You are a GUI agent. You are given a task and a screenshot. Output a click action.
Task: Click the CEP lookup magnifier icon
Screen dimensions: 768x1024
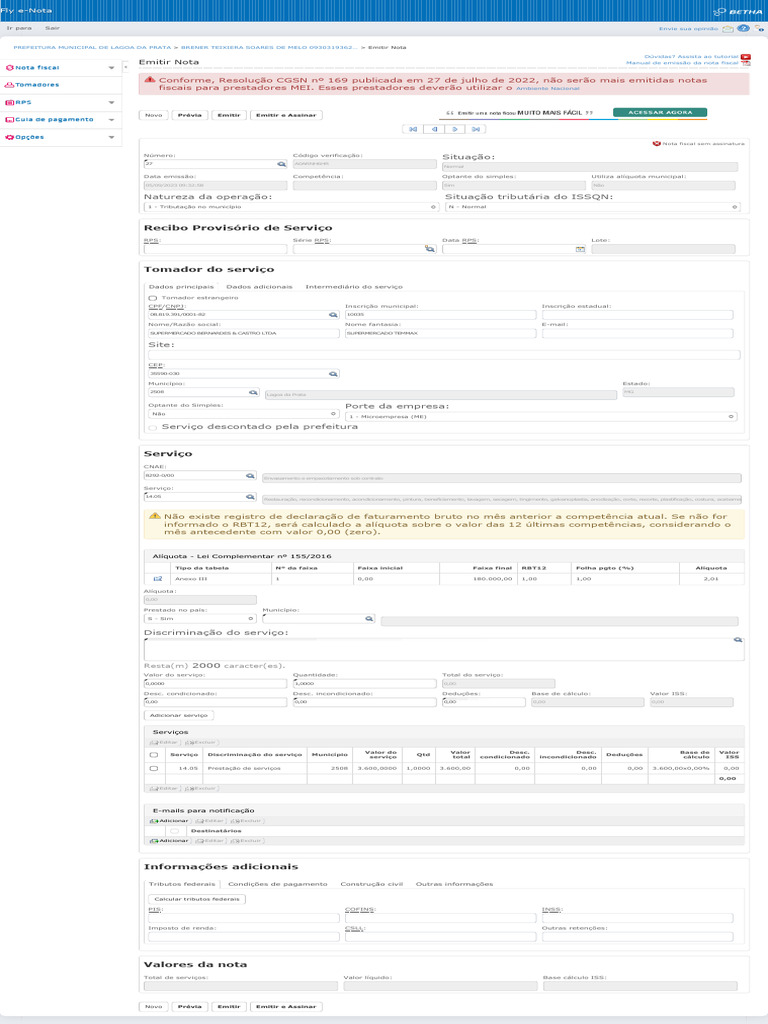334,374
